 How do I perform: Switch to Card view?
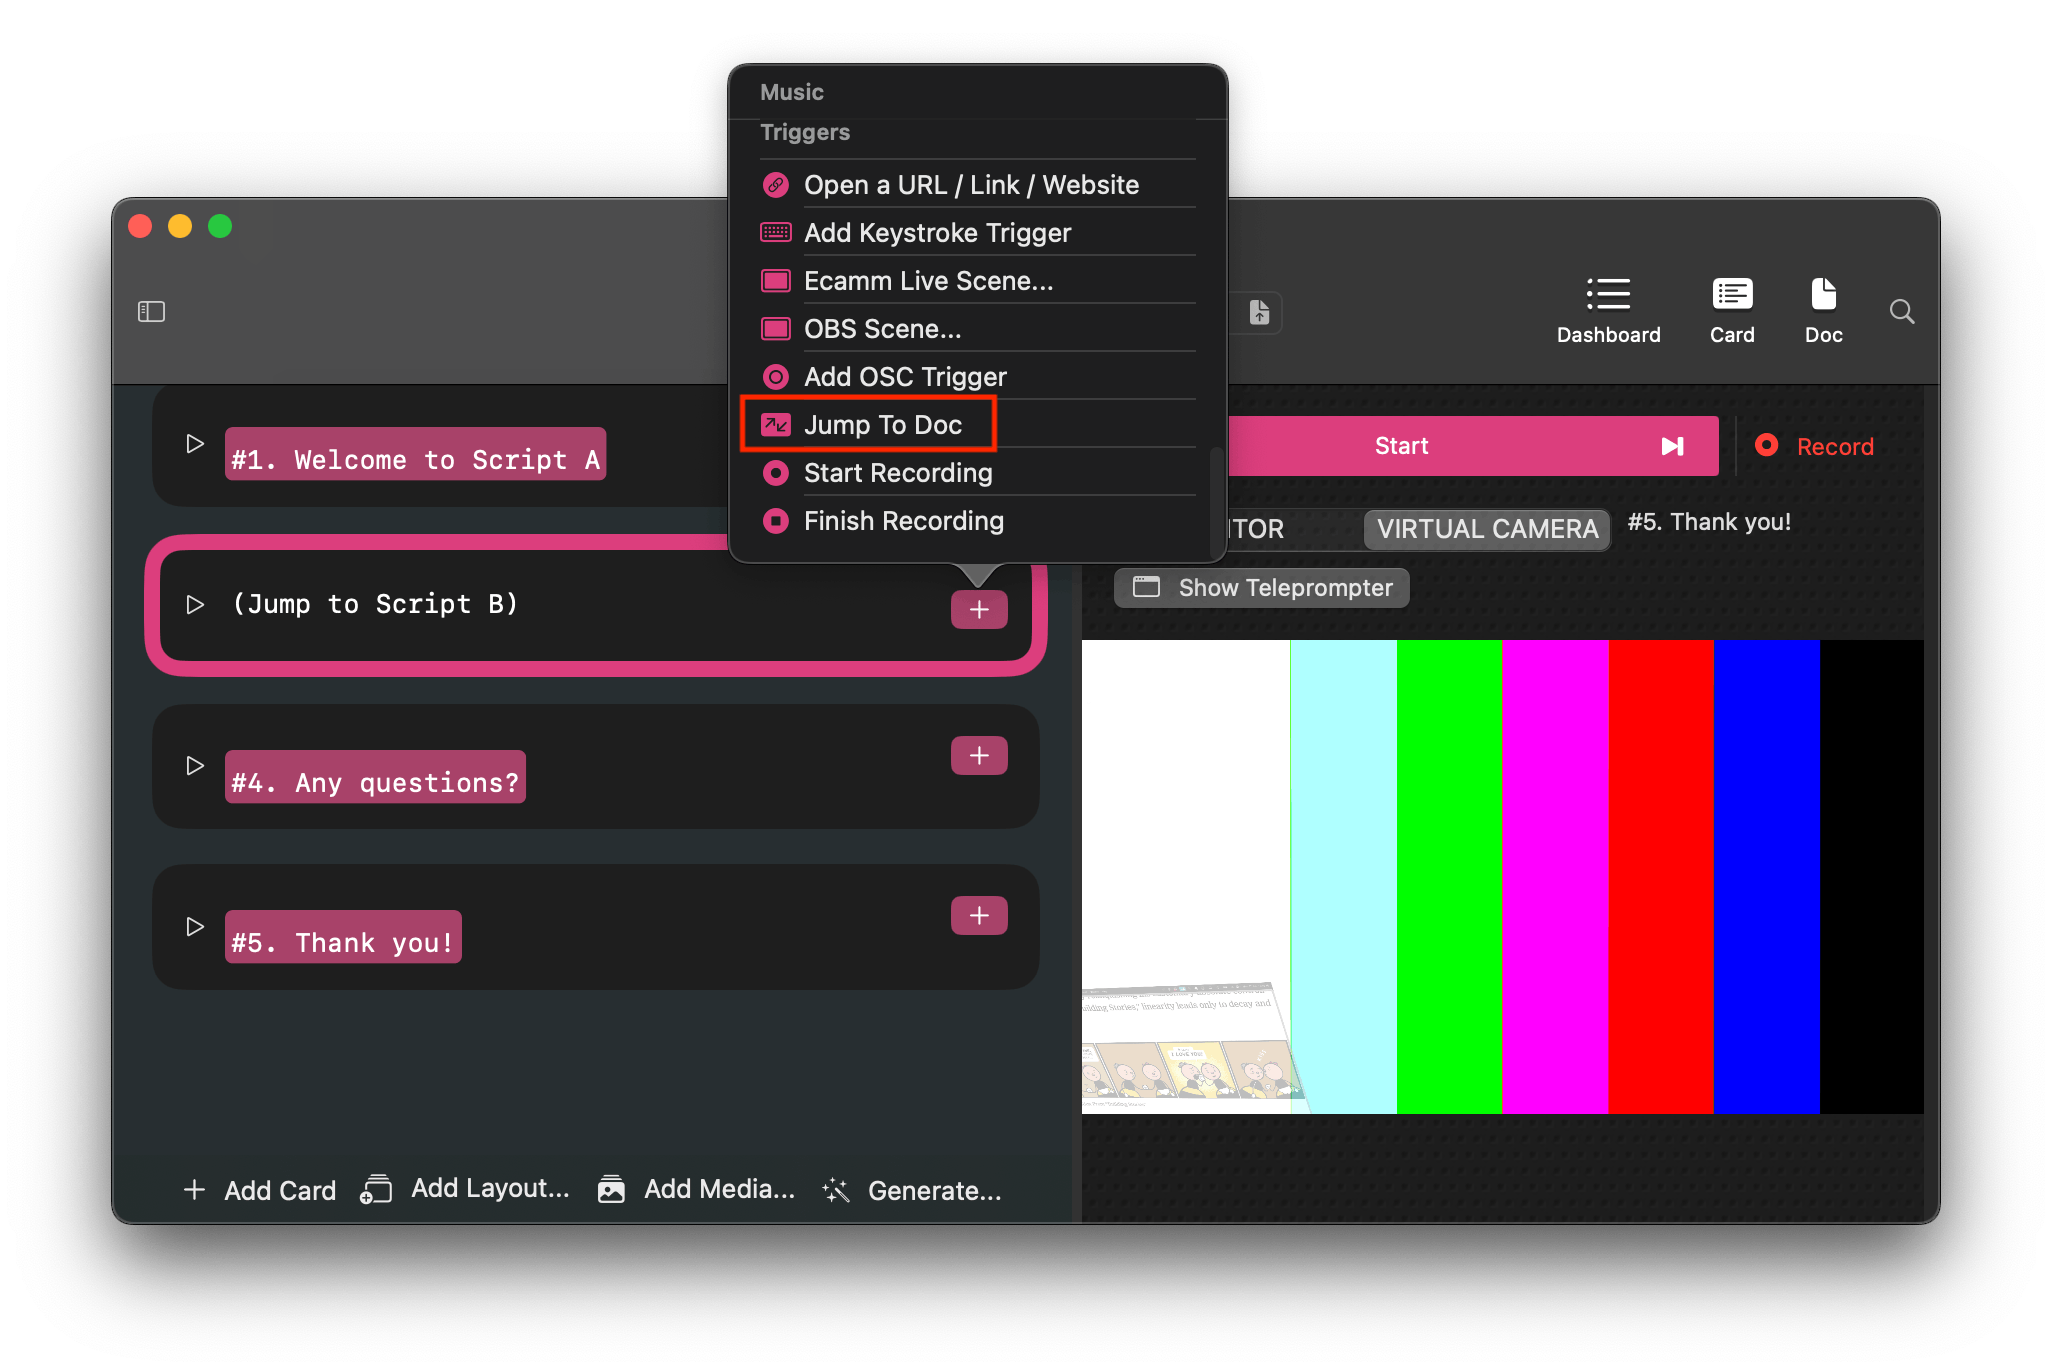click(1731, 311)
